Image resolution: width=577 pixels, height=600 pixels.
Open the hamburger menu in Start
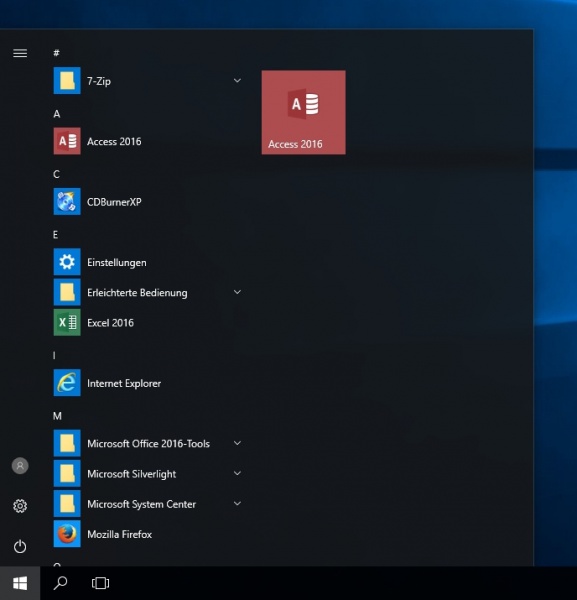click(20, 53)
